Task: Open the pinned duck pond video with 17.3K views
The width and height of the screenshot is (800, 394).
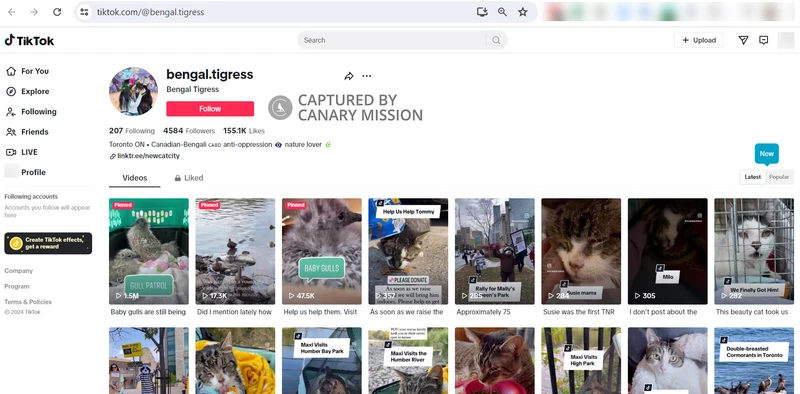Action: point(235,251)
